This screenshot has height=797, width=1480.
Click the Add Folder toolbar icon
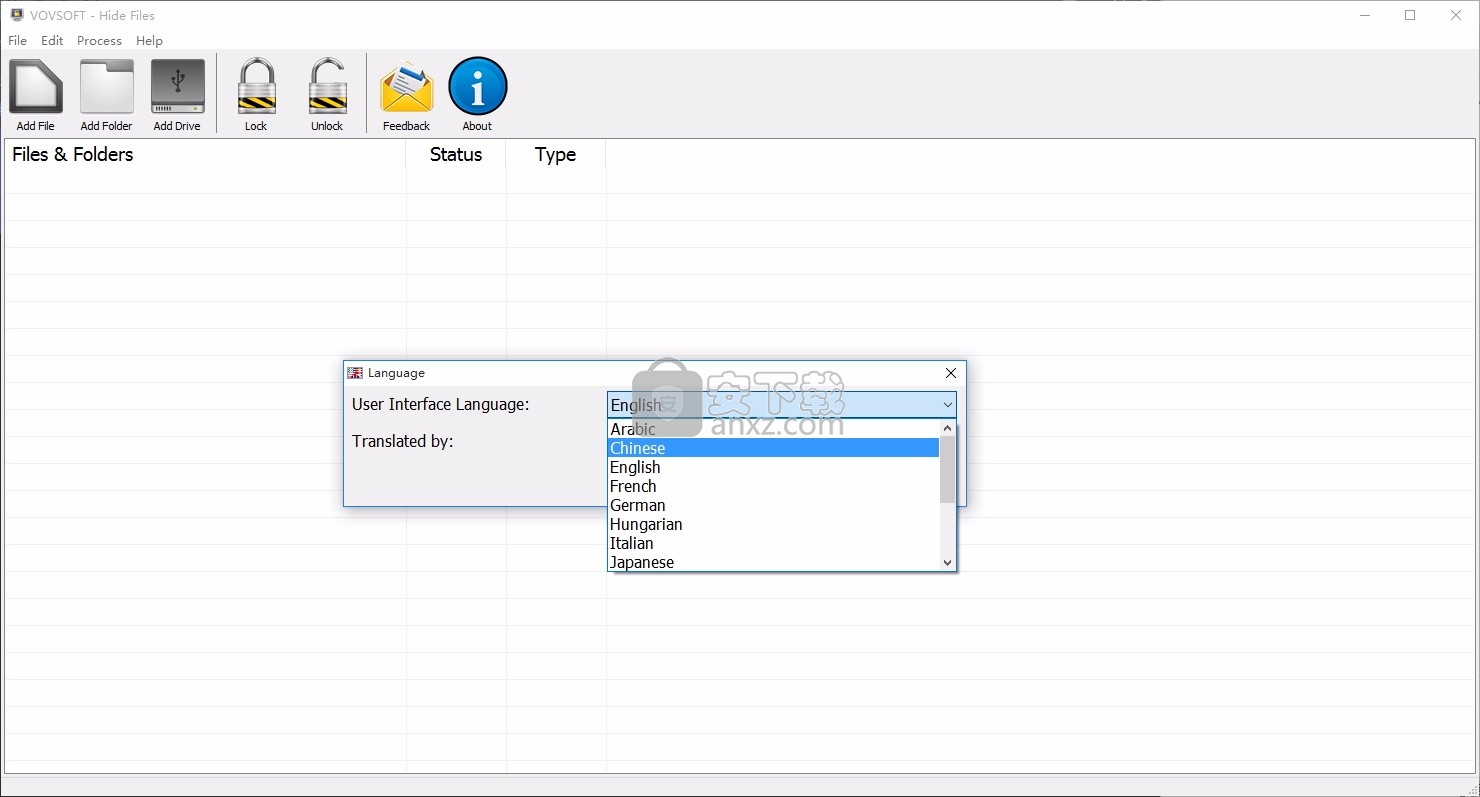click(x=106, y=86)
